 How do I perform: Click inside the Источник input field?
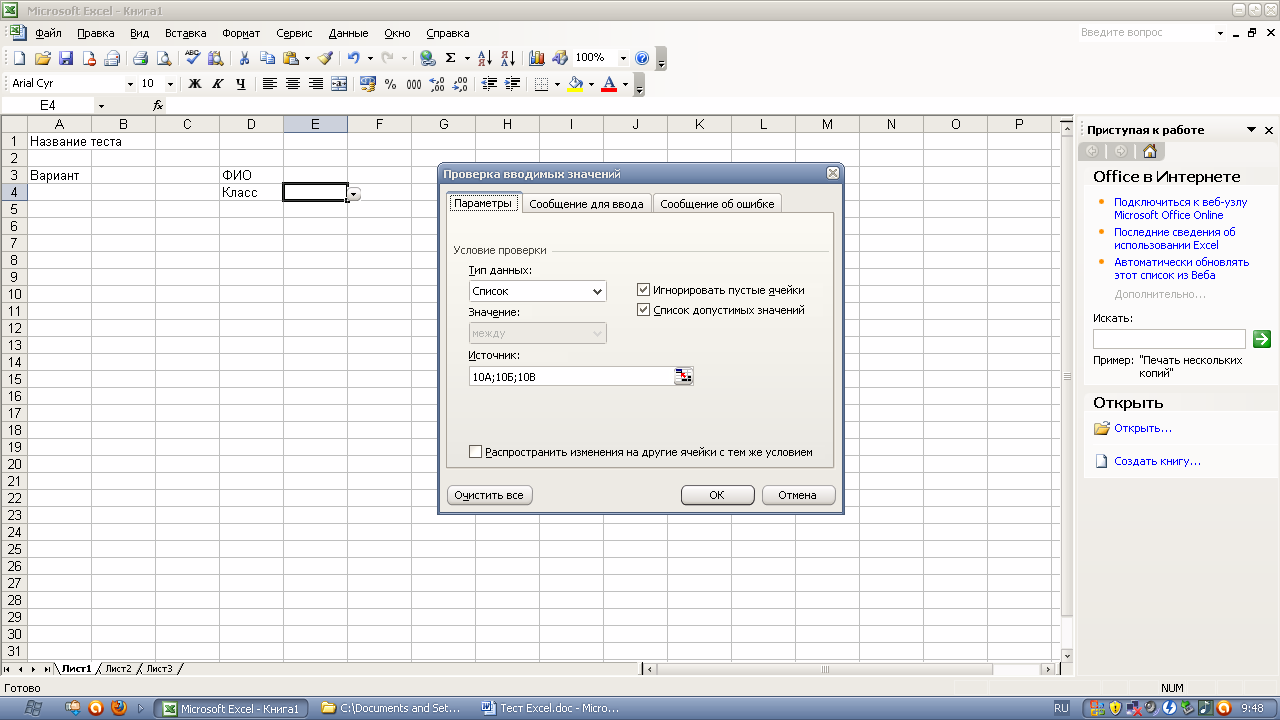point(571,376)
